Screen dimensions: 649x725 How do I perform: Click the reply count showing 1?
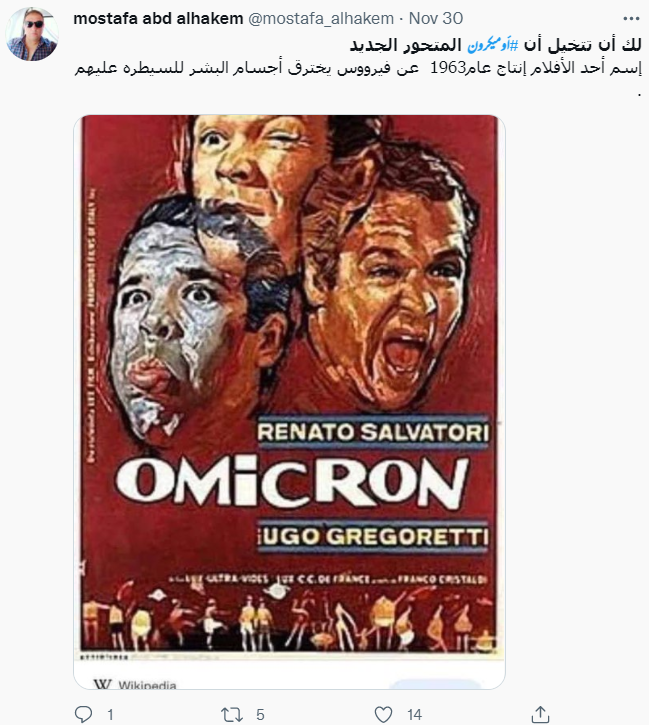click(x=110, y=715)
